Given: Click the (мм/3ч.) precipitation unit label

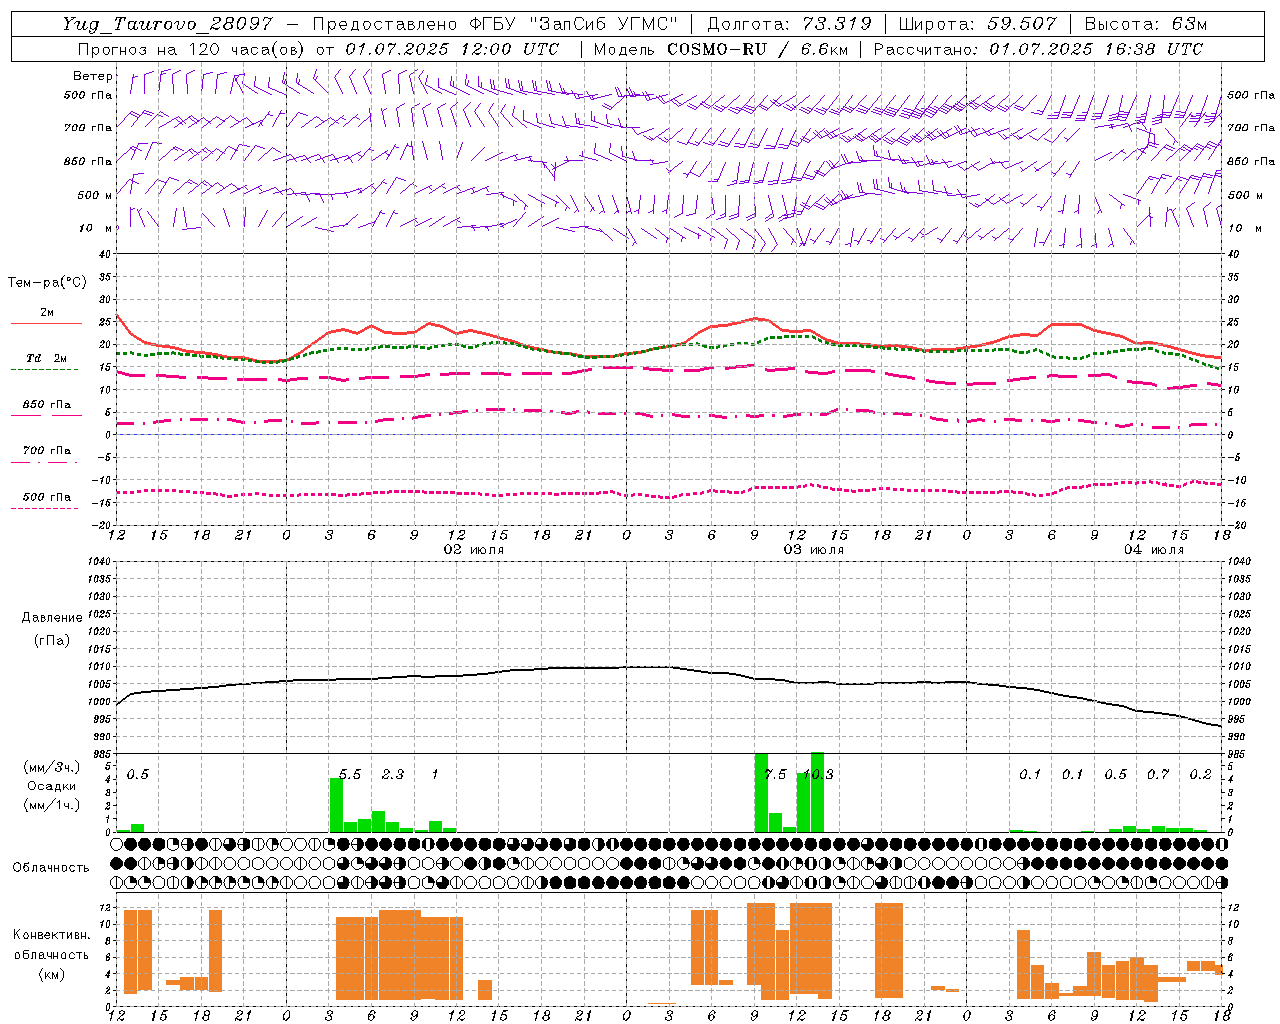Looking at the screenshot, I should click(52, 767).
